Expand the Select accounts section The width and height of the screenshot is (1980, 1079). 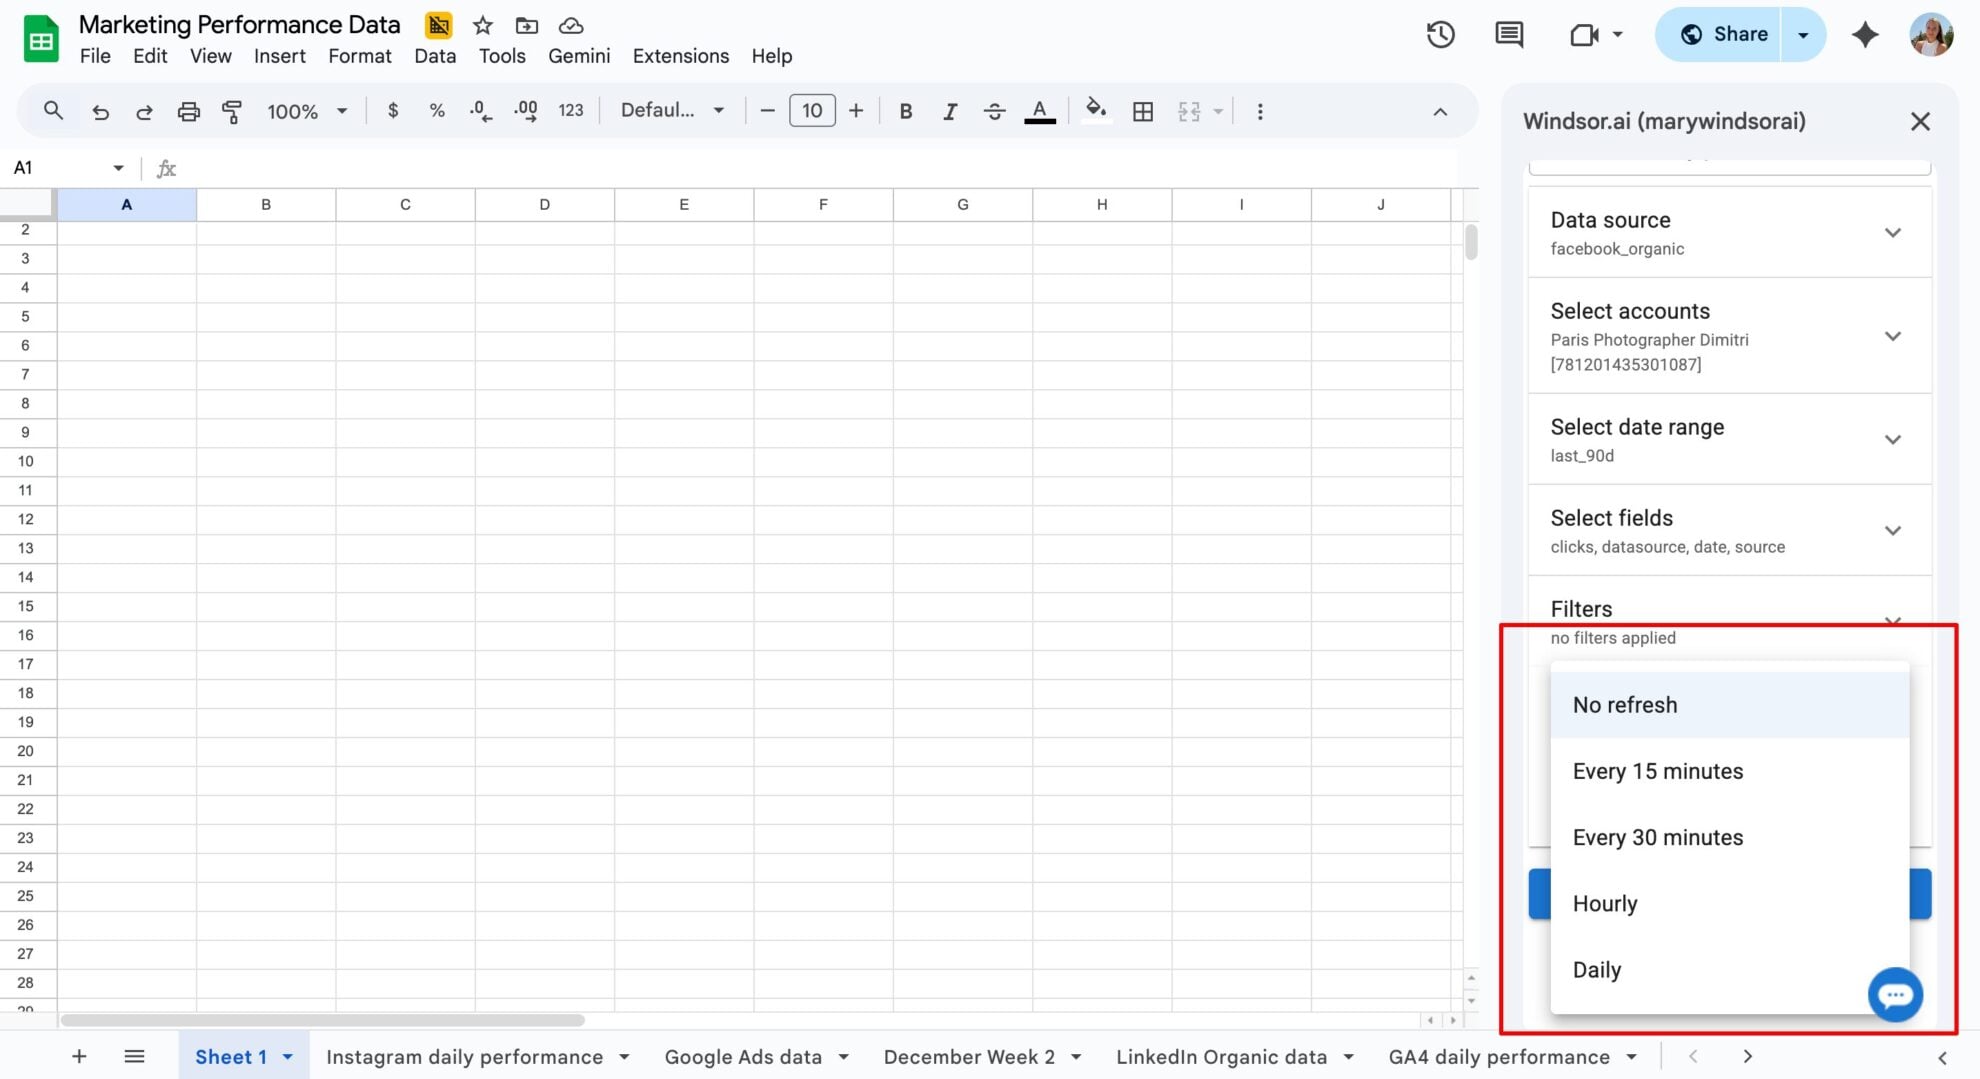click(x=1729, y=336)
